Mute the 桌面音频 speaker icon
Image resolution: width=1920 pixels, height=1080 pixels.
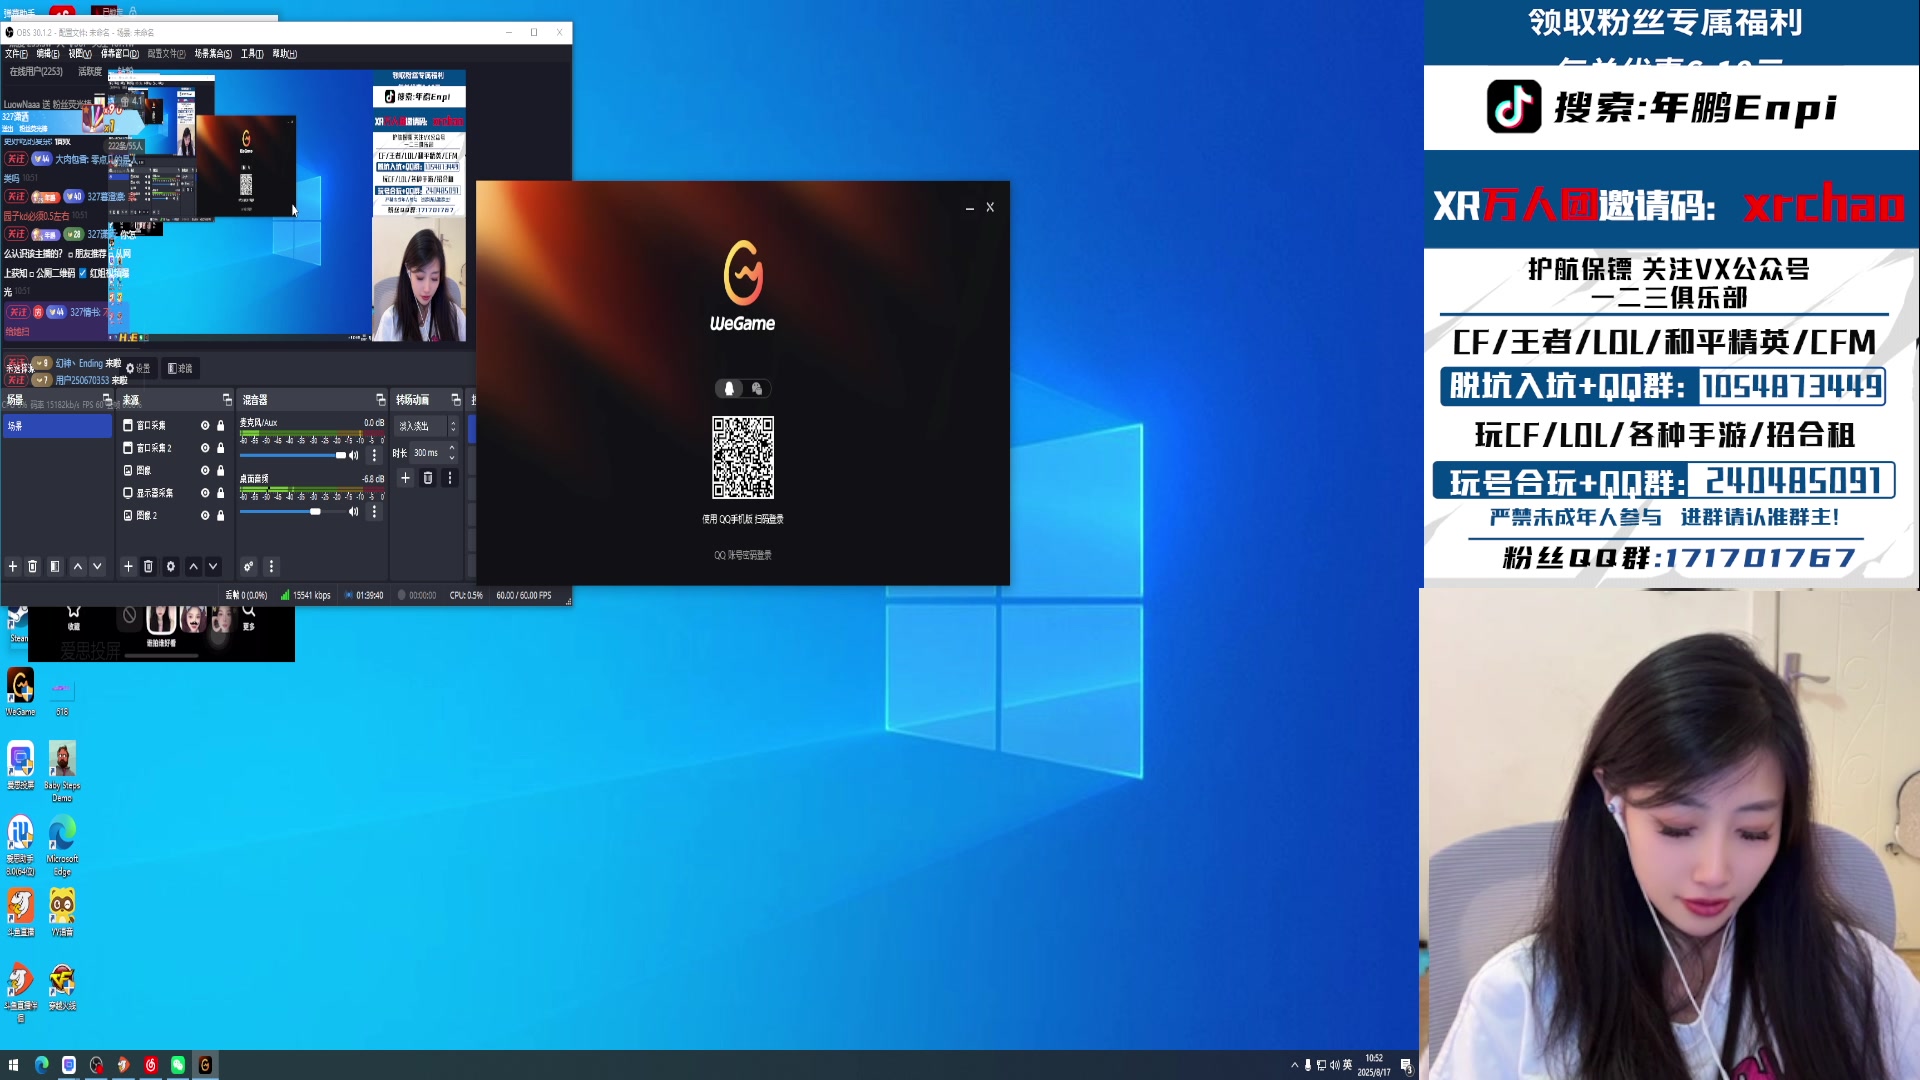pos(353,511)
